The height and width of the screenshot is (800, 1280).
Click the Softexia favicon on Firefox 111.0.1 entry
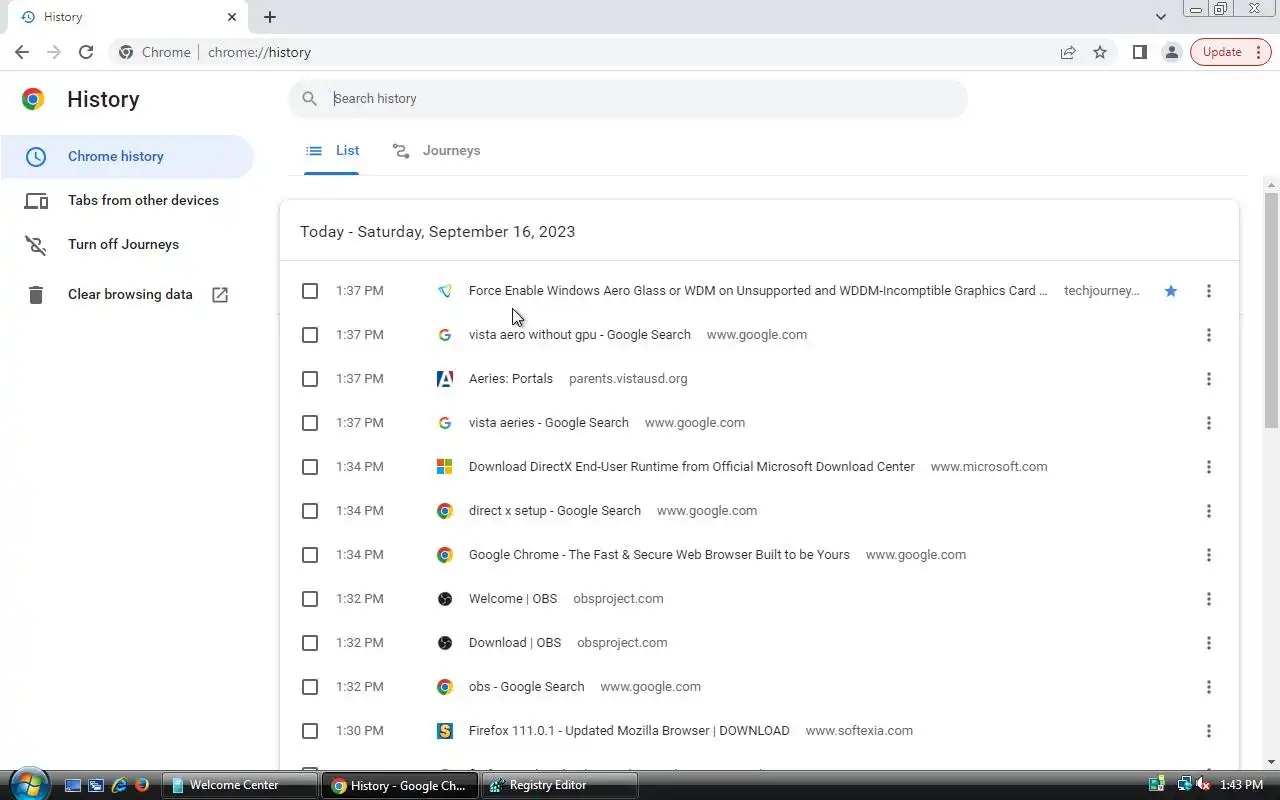pyautogui.click(x=445, y=731)
